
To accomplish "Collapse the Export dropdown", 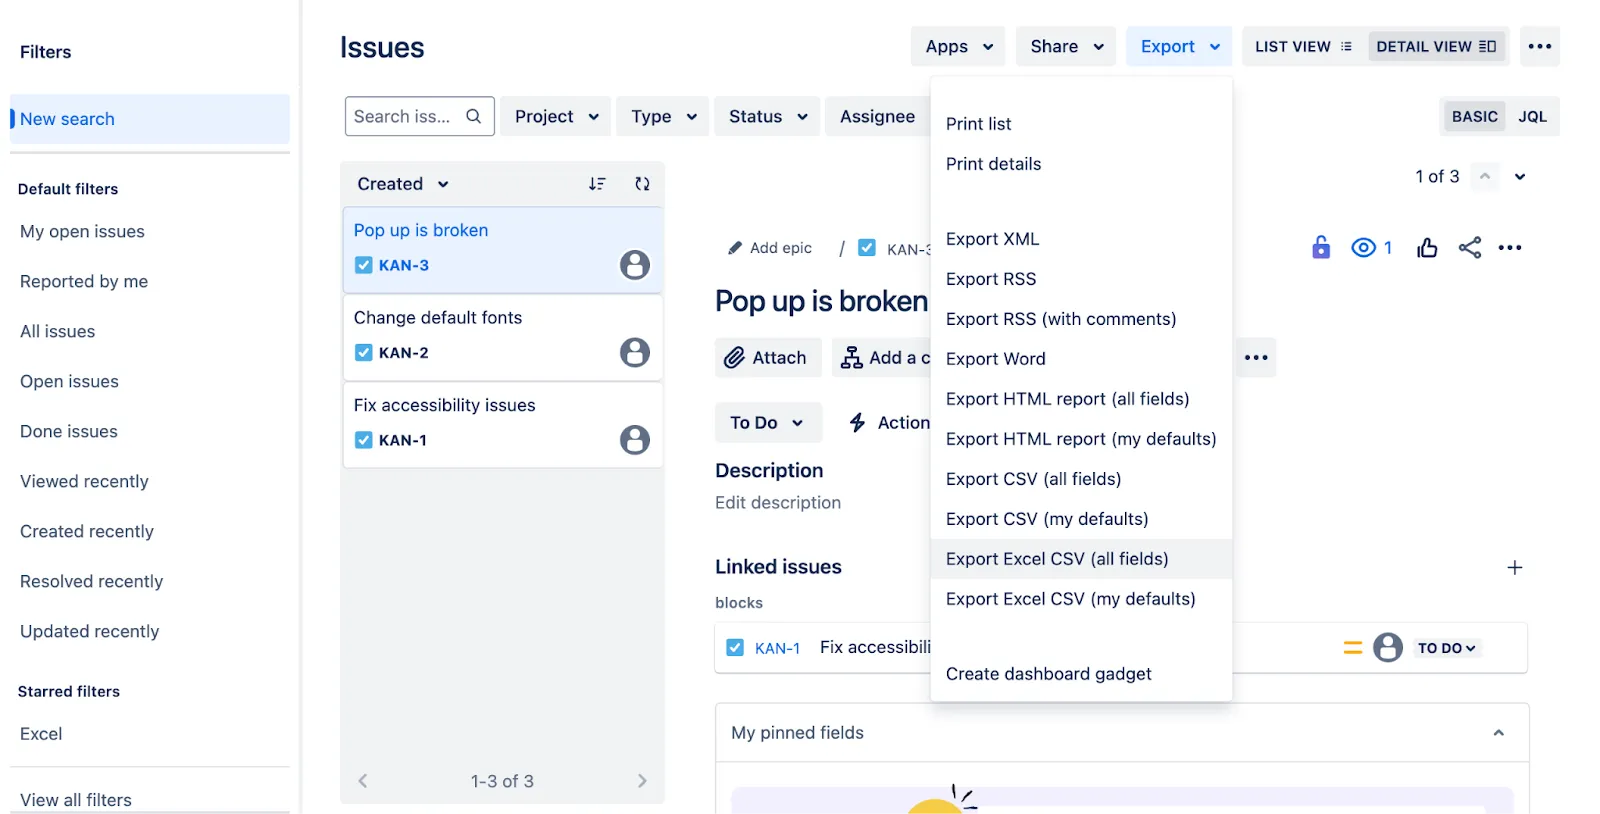I will [x=1179, y=46].
